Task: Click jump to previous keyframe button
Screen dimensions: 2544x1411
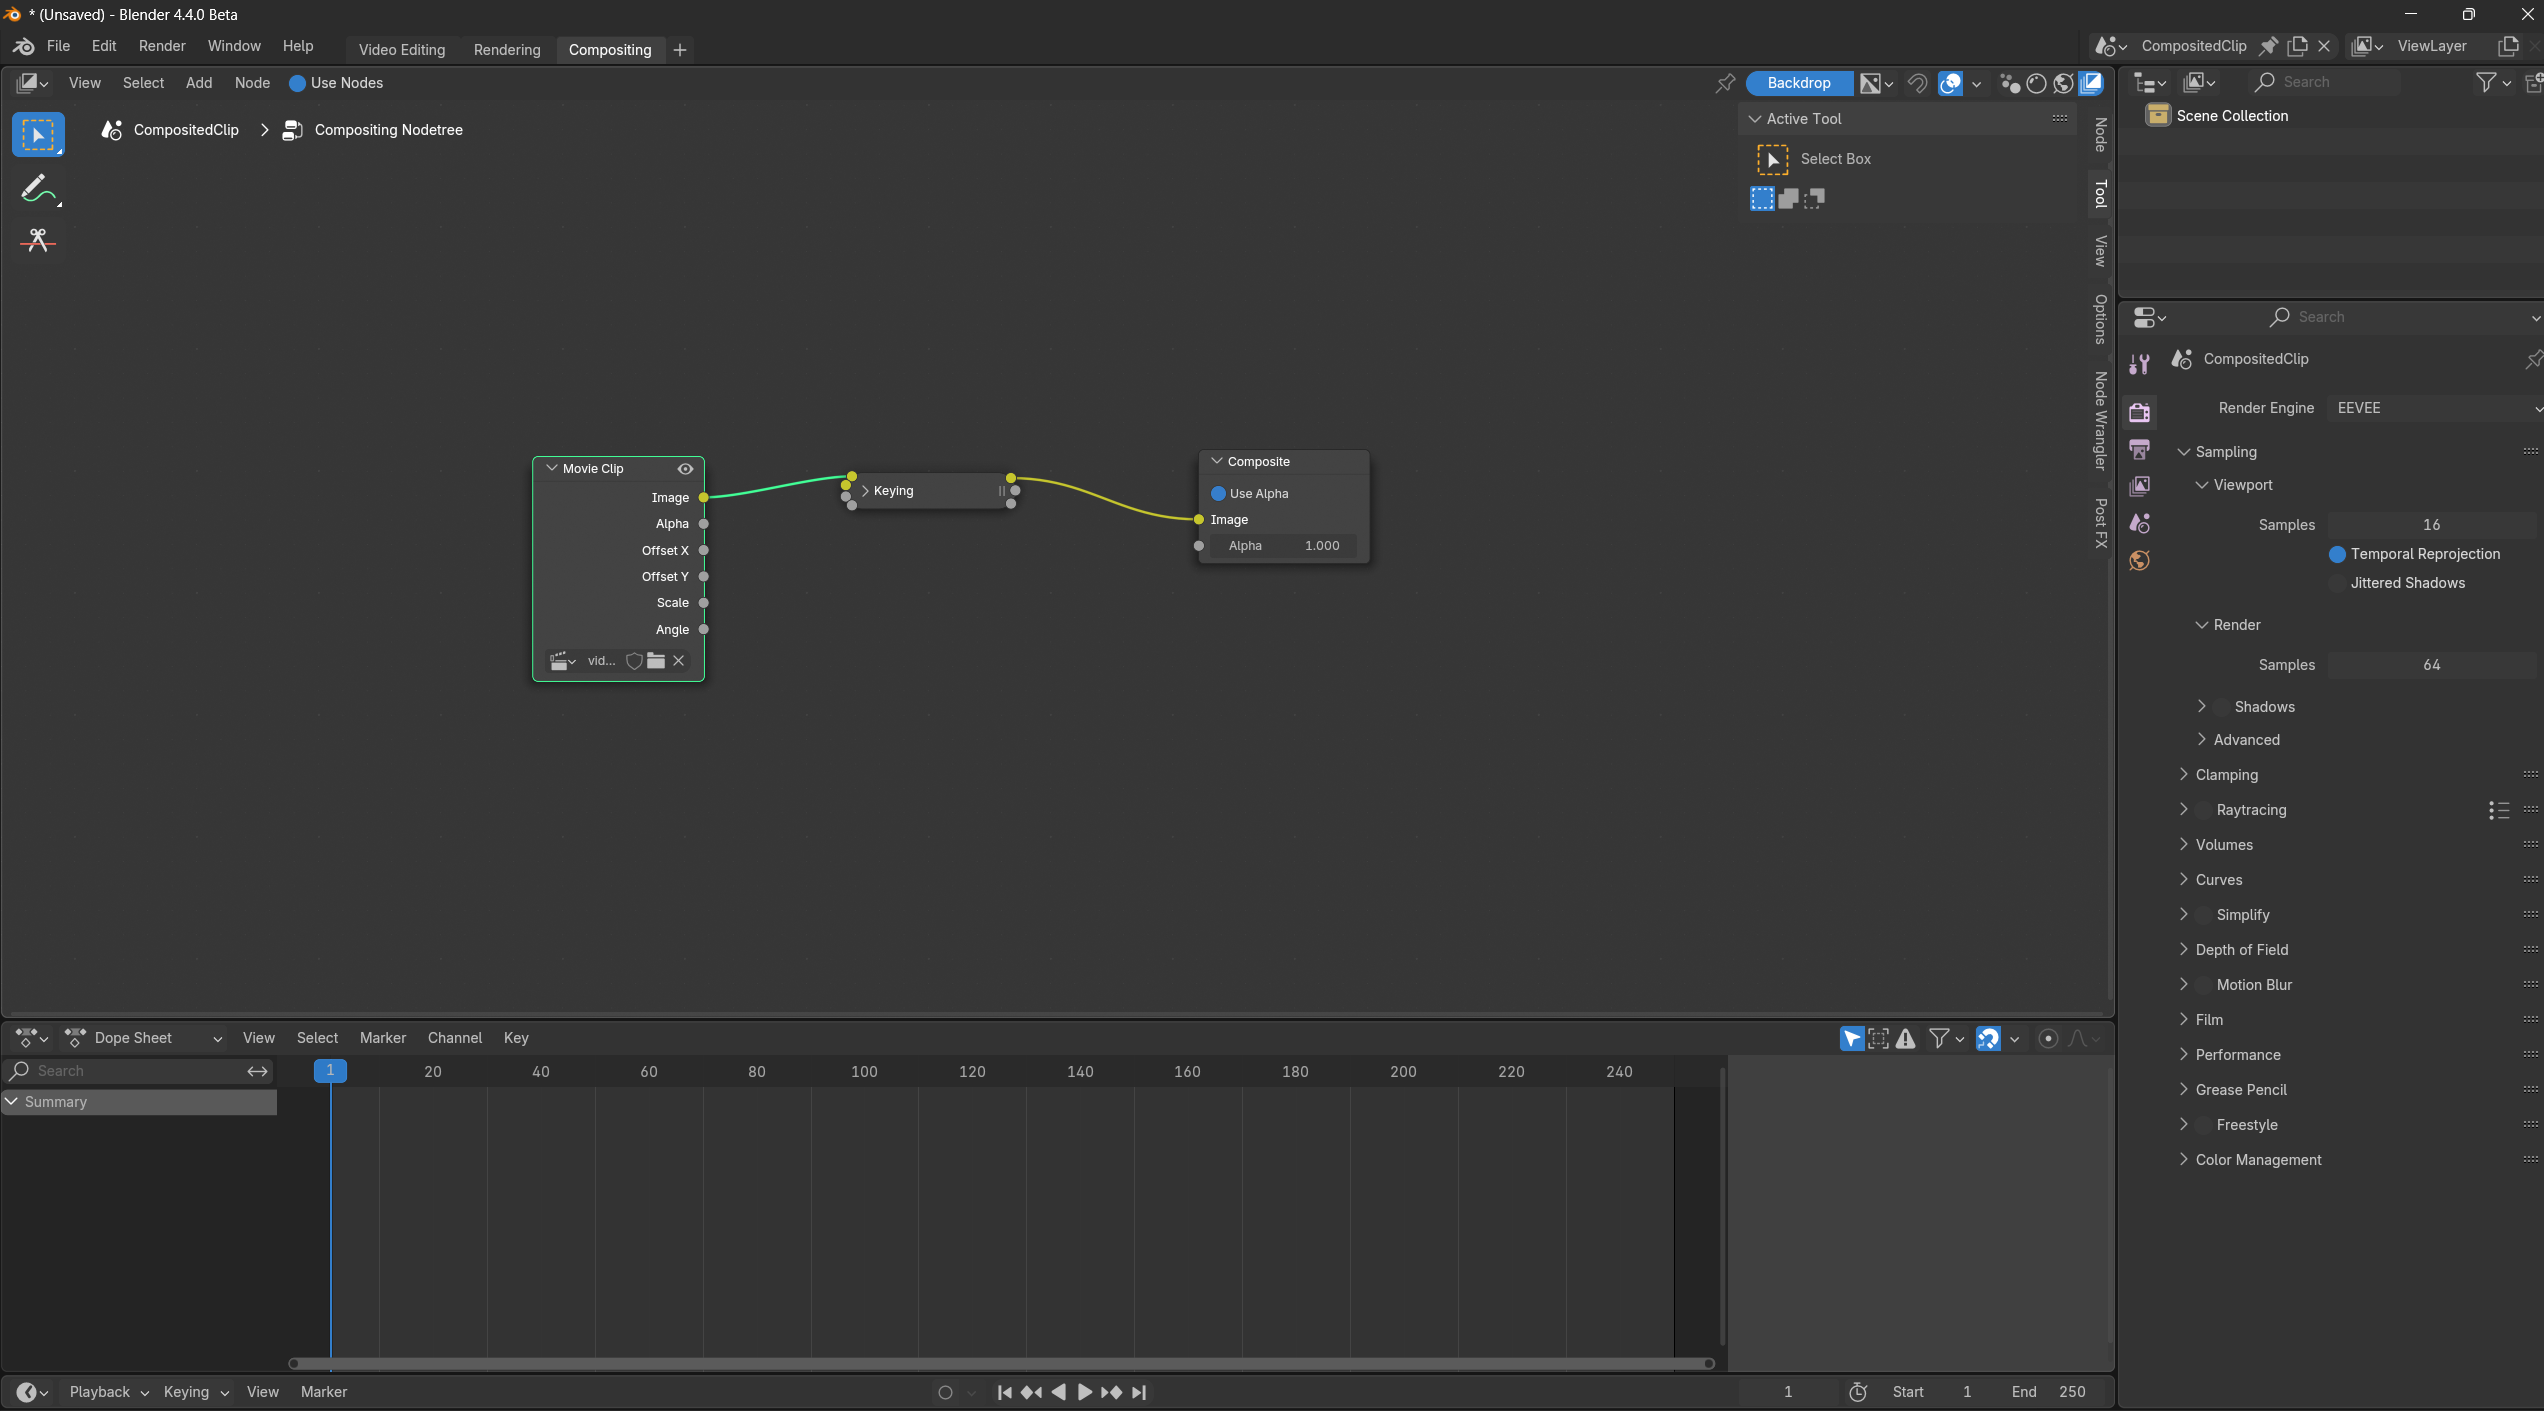Action: point(1031,1393)
